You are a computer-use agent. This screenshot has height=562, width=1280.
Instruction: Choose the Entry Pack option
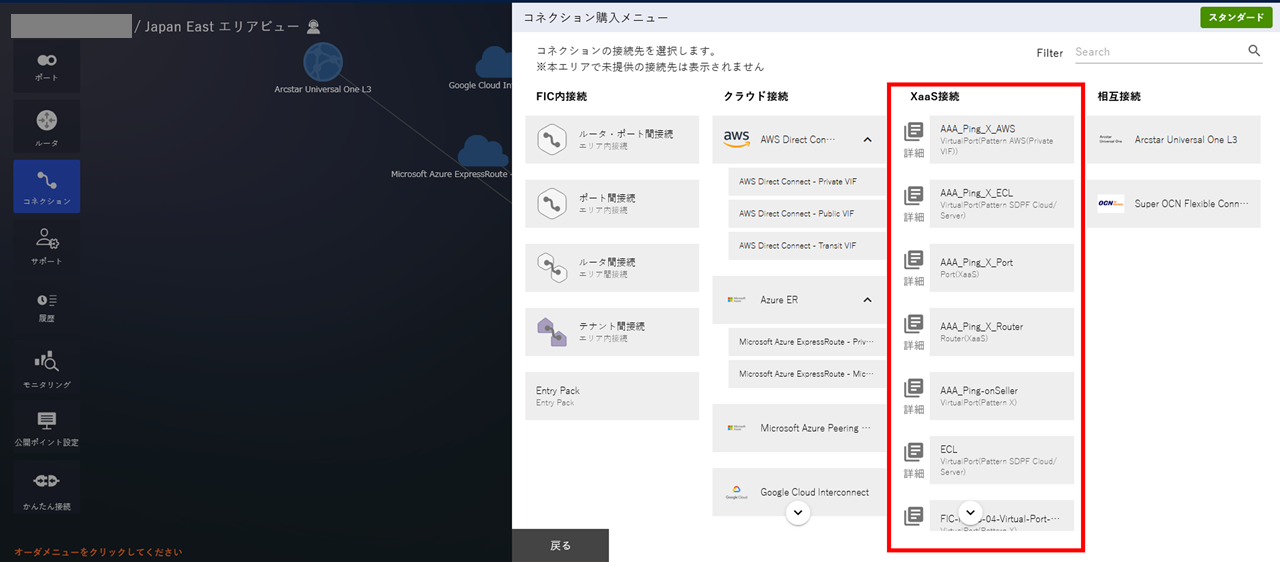[612, 396]
